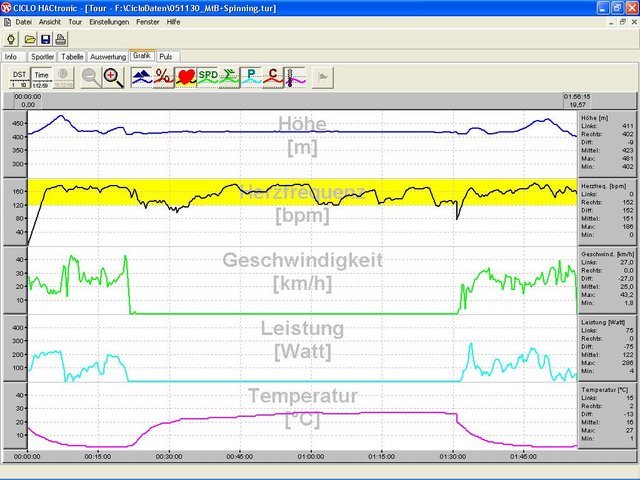Save the tour using the floppy disk icon
640x480 pixels.
(x=45, y=39)
